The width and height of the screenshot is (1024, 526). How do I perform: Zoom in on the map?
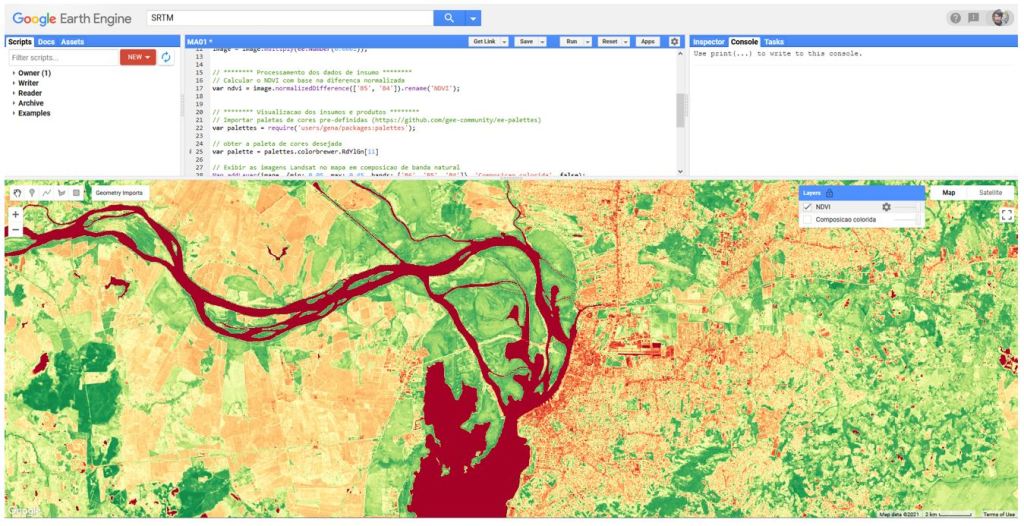pos(15,214)
